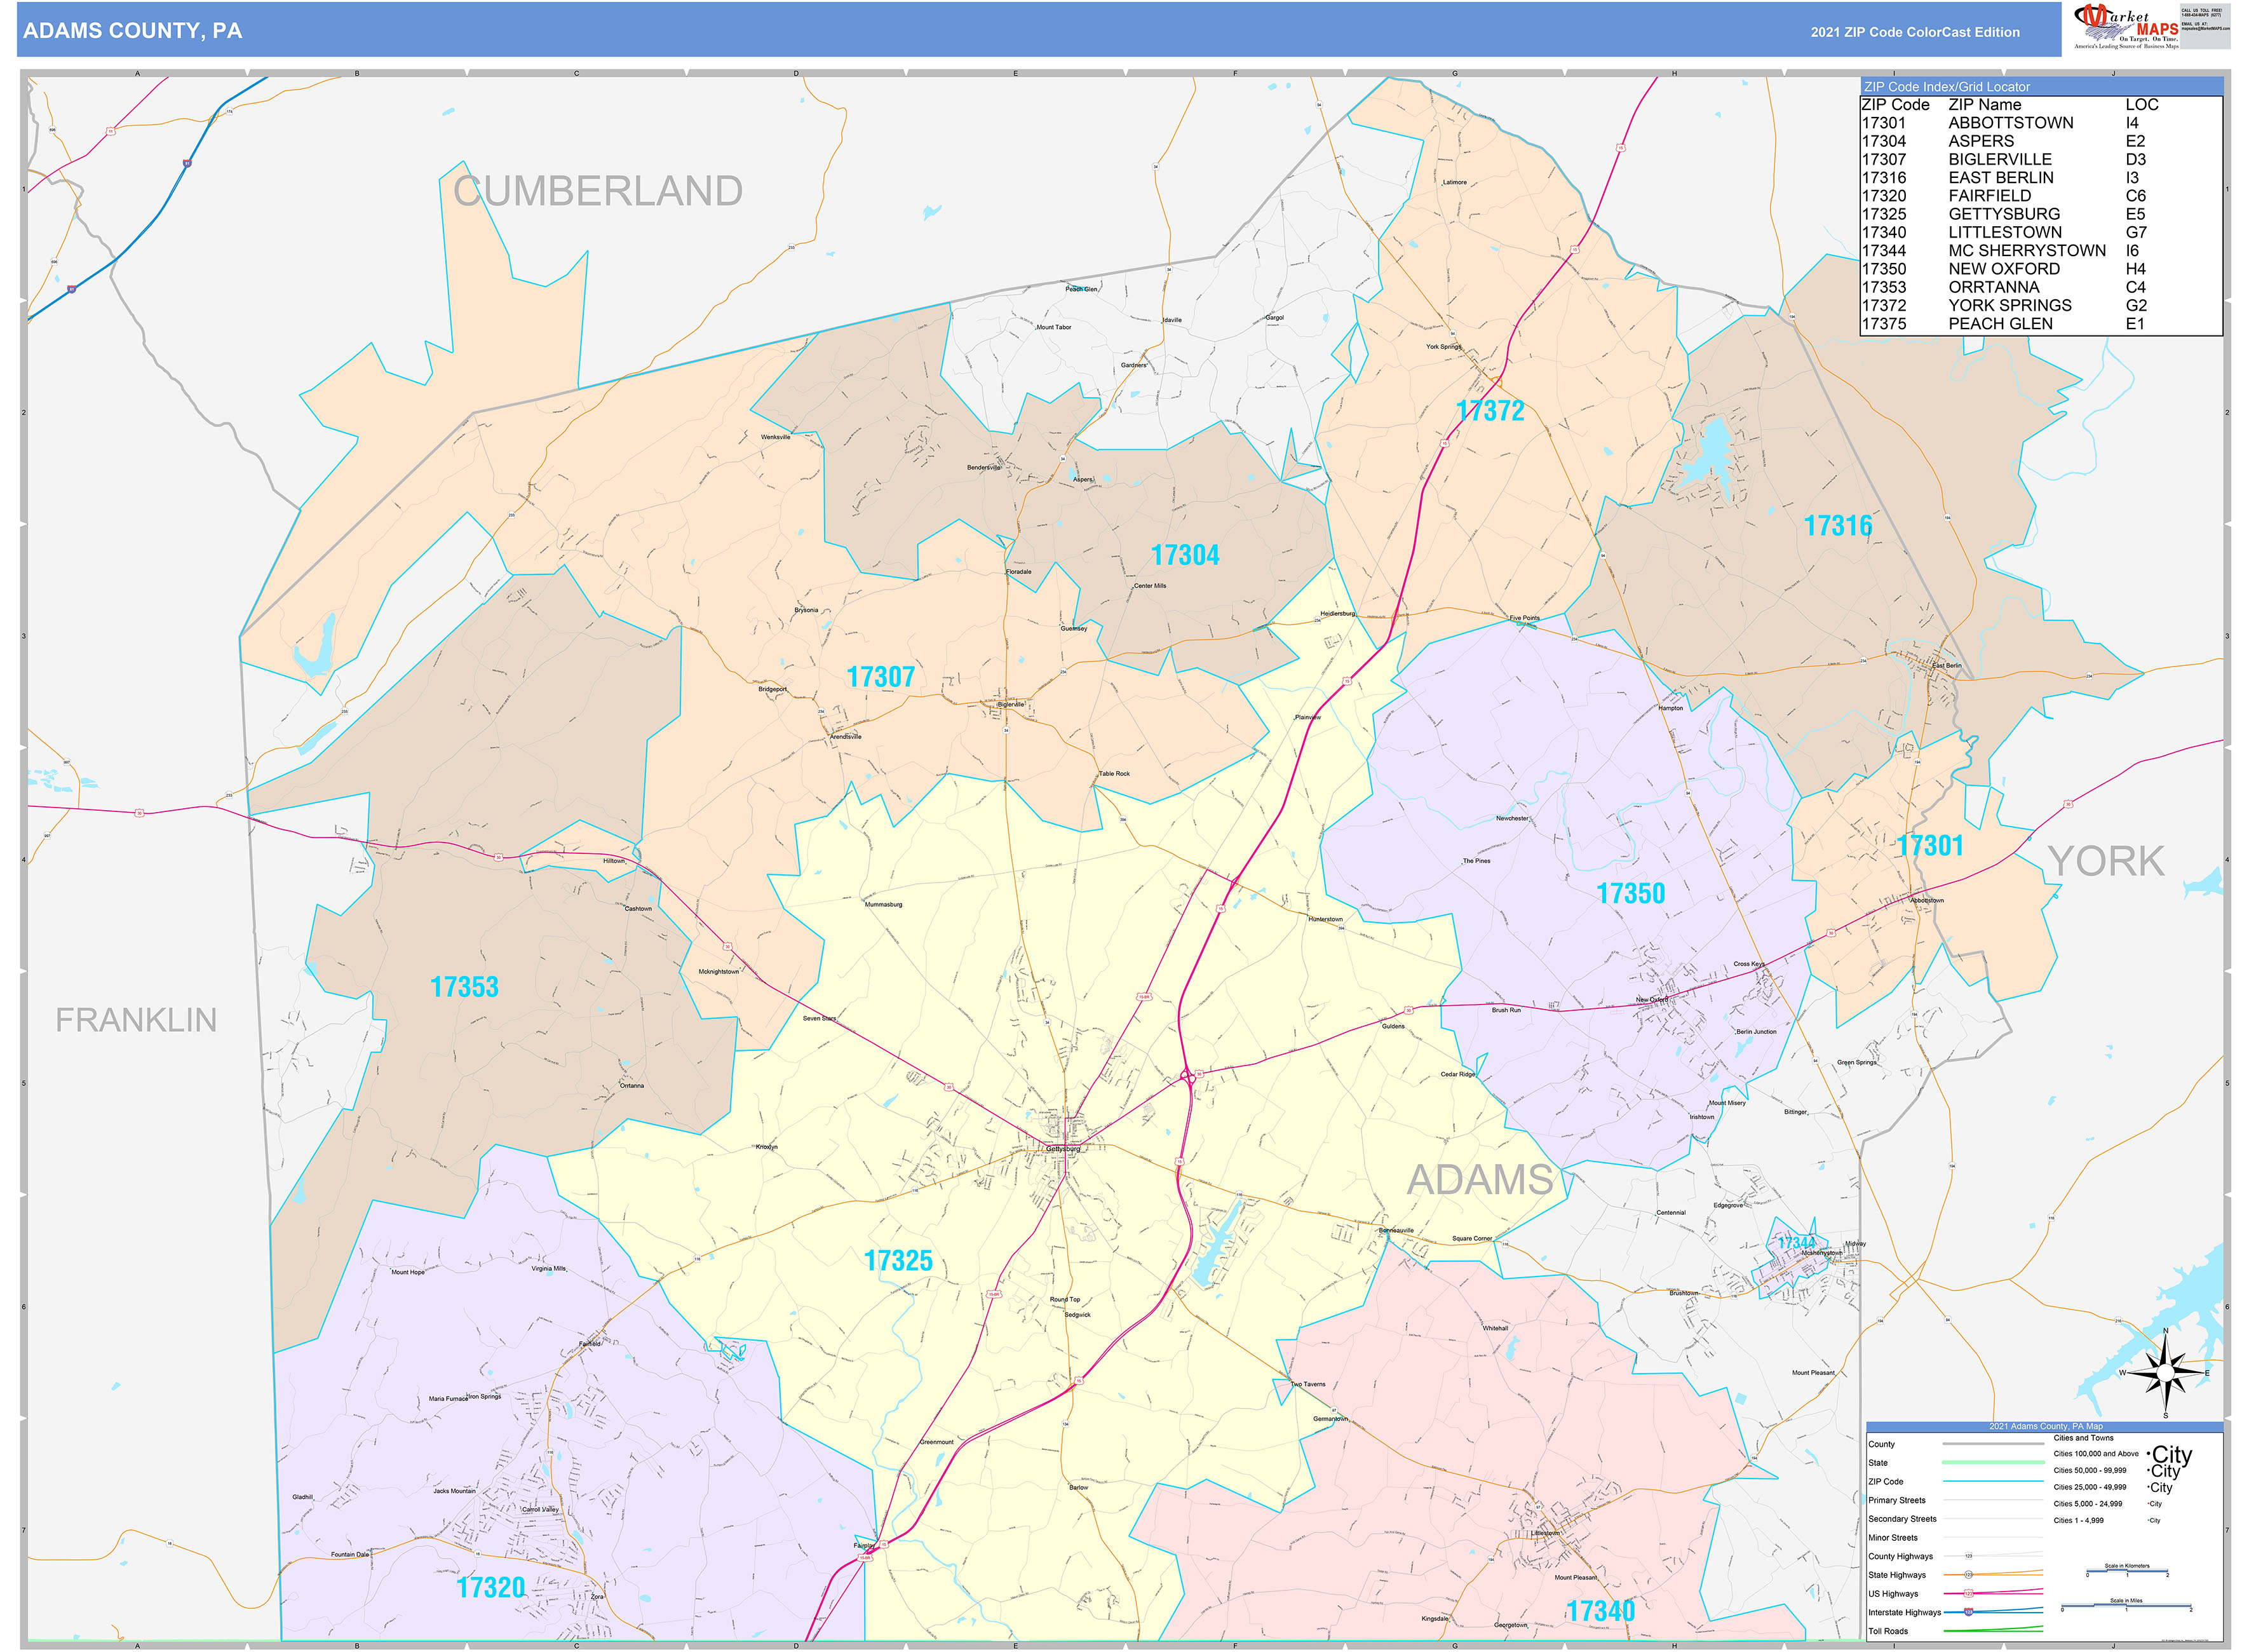Click the Secondary Streets legend entry
Screen dimensions: 2242x1652
point(1955,1518)
